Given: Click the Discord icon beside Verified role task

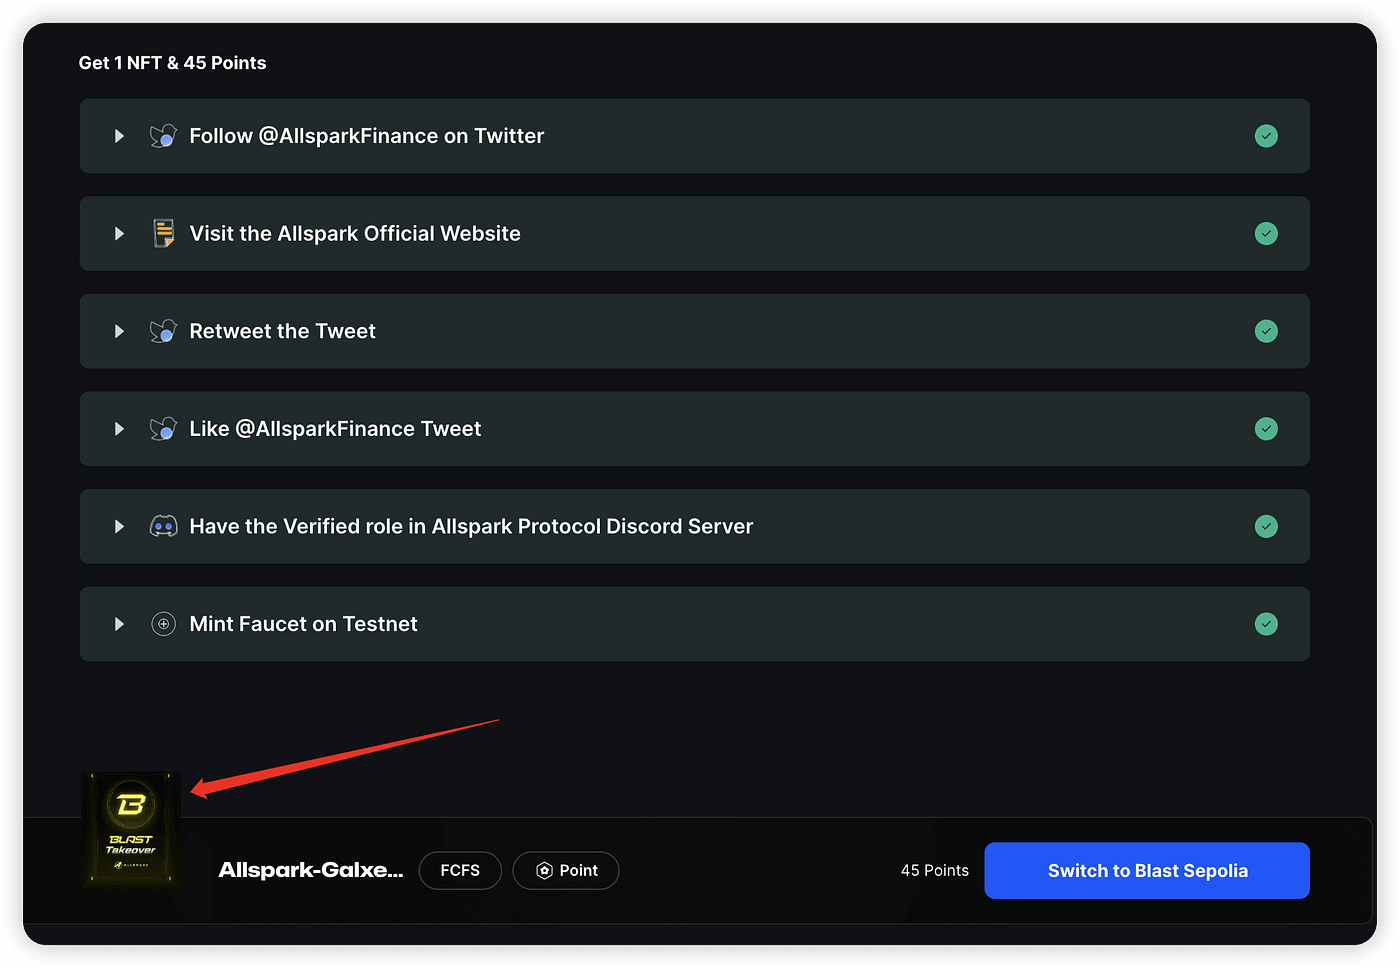Looking at the screenshot, I should click(163, 526).
